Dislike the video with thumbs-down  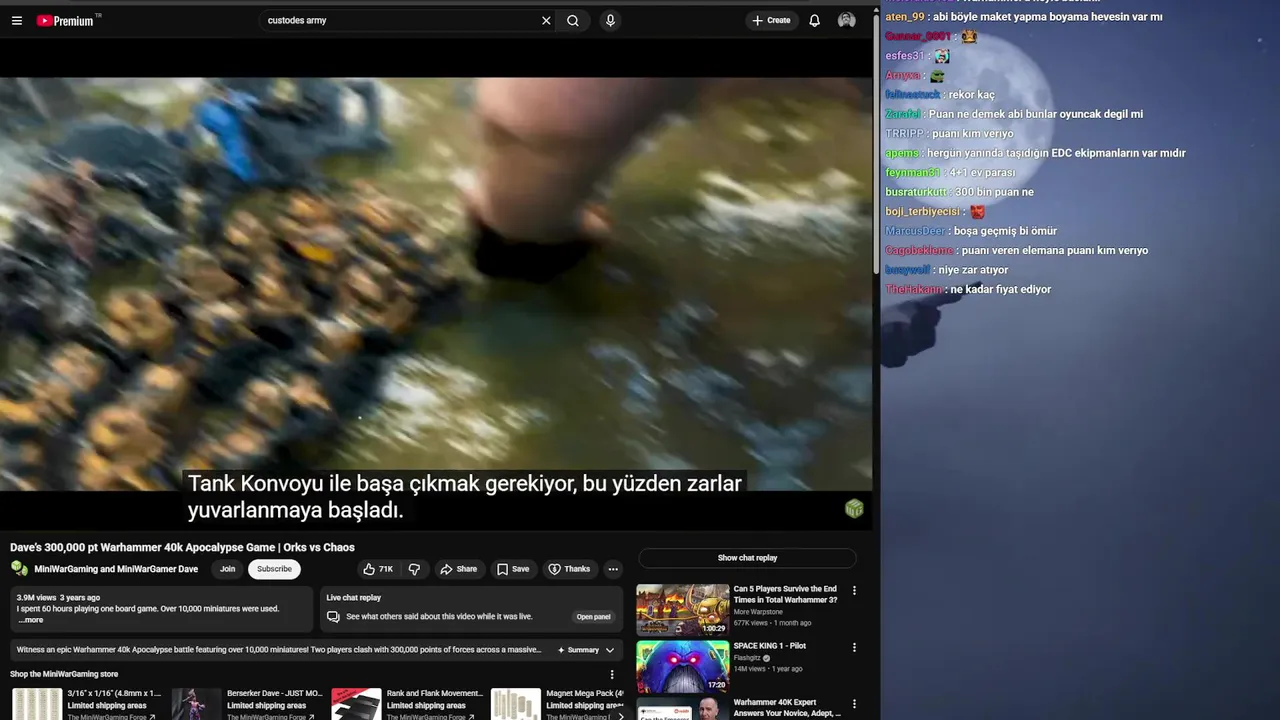[x=414, y=569]
